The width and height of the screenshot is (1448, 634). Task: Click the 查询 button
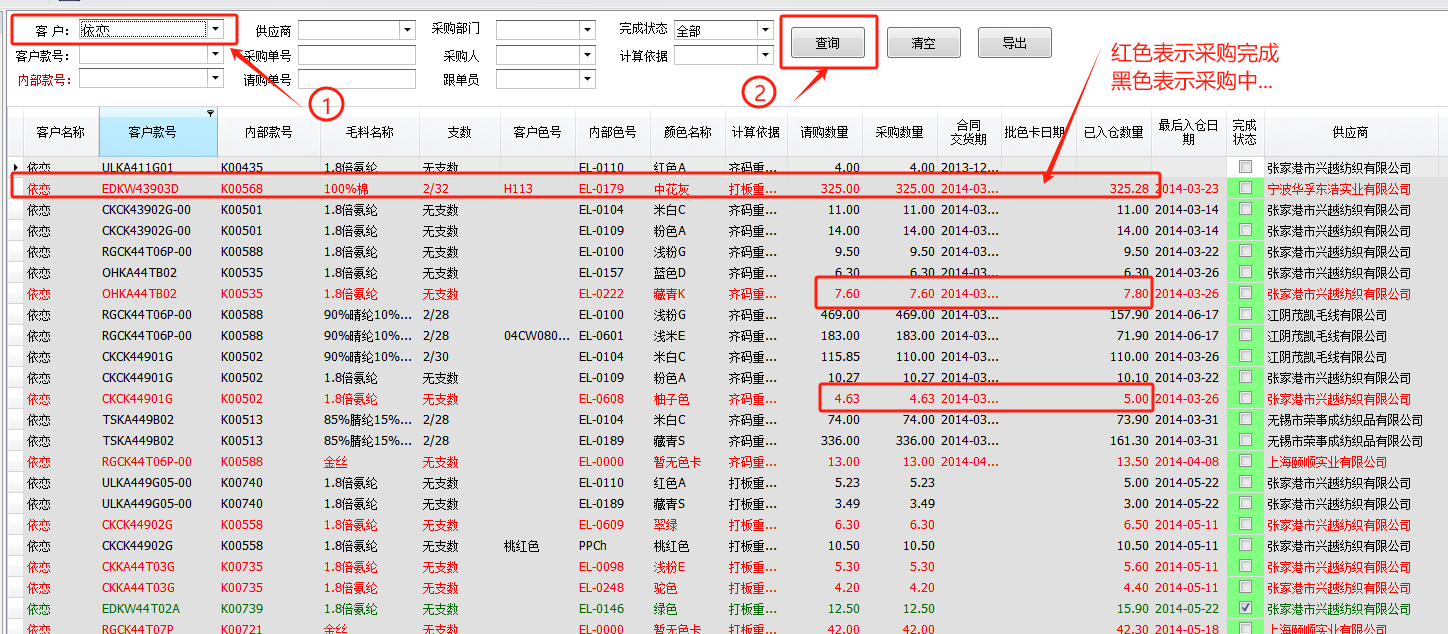pos(827,43)
